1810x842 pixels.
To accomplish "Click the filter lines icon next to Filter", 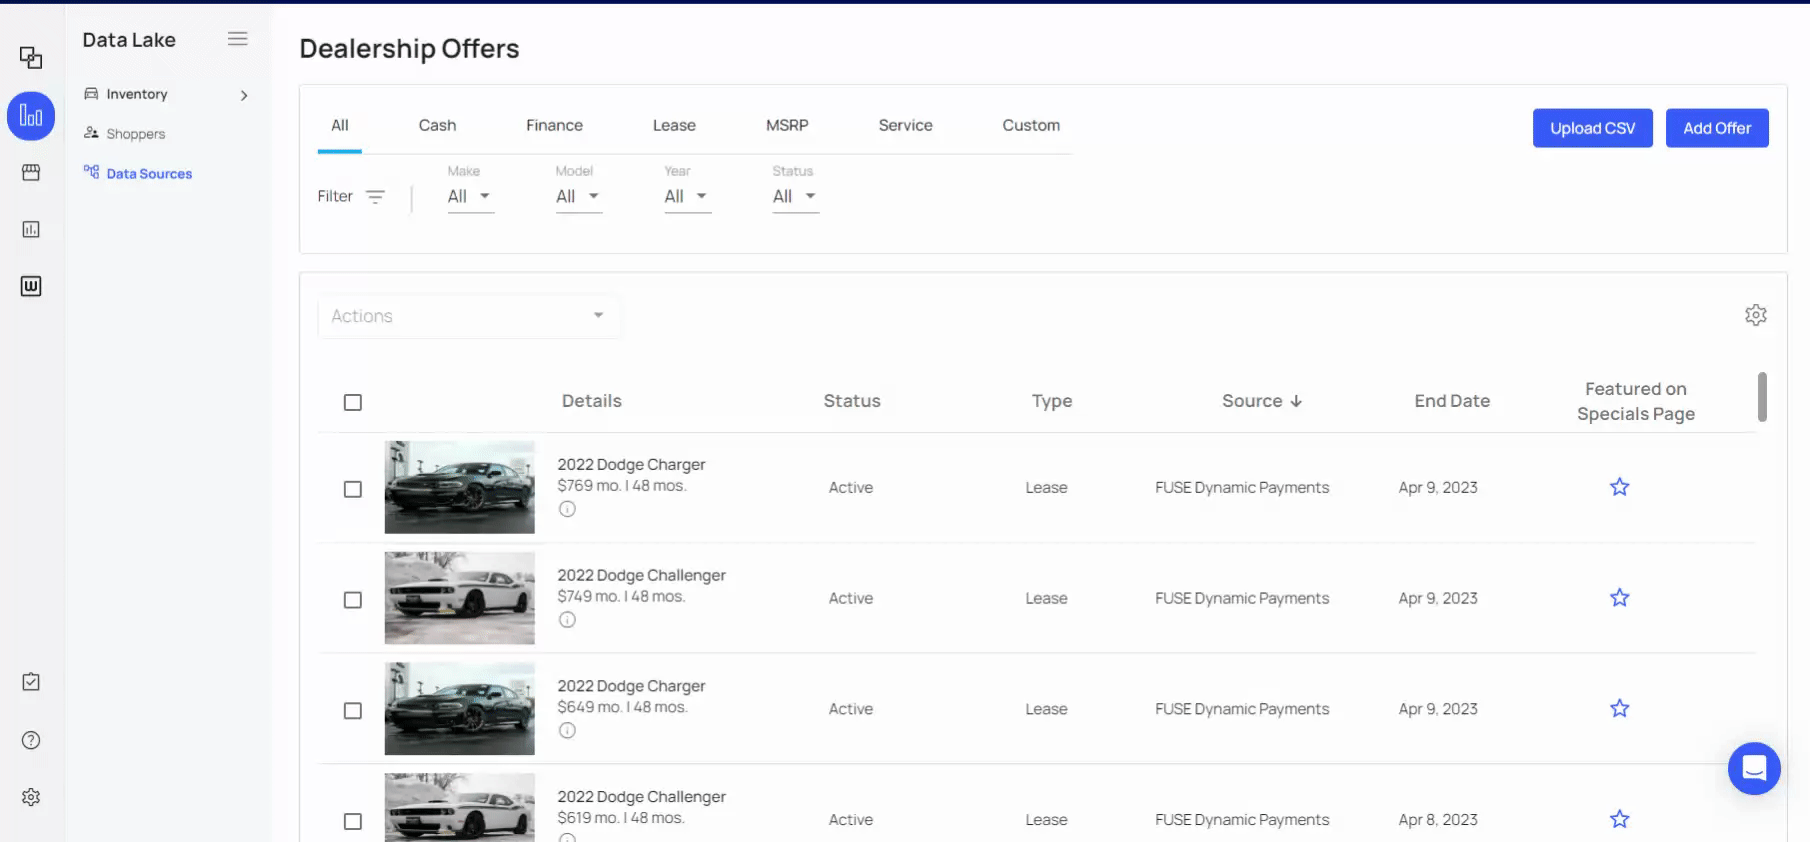I will [375, 197].
